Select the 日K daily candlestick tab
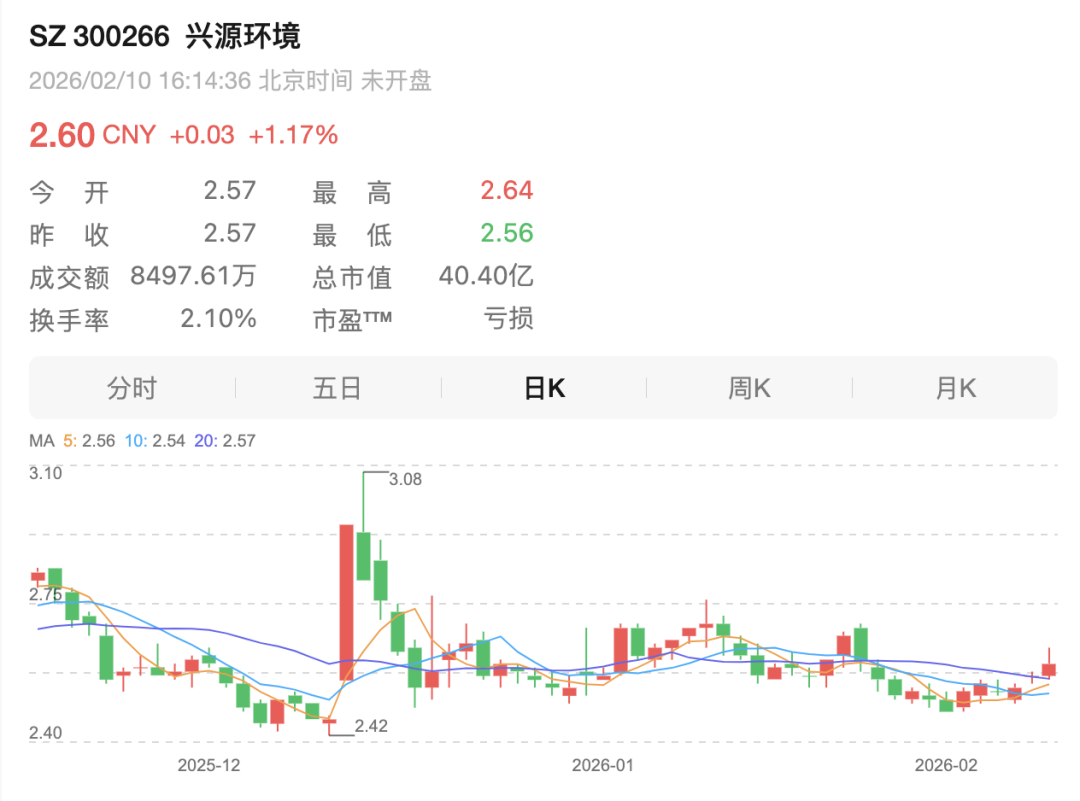Image resolution: width=1080 pixels, height=801 pixels. coord(544,388)
